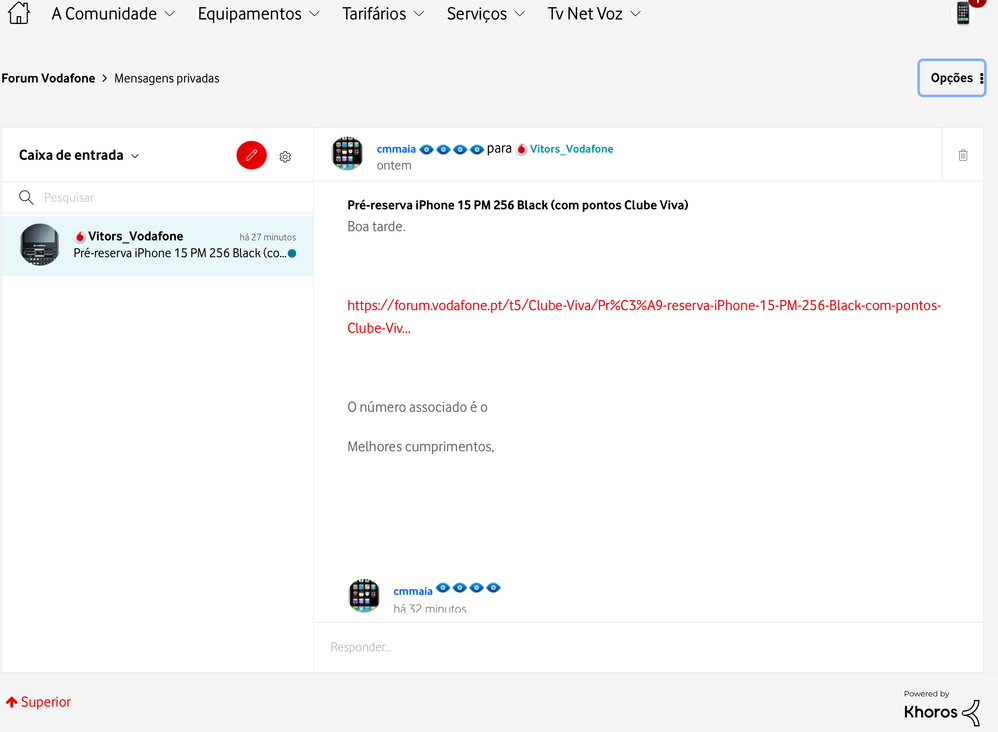Open the user avatar with notification badge

coord(964,13)
